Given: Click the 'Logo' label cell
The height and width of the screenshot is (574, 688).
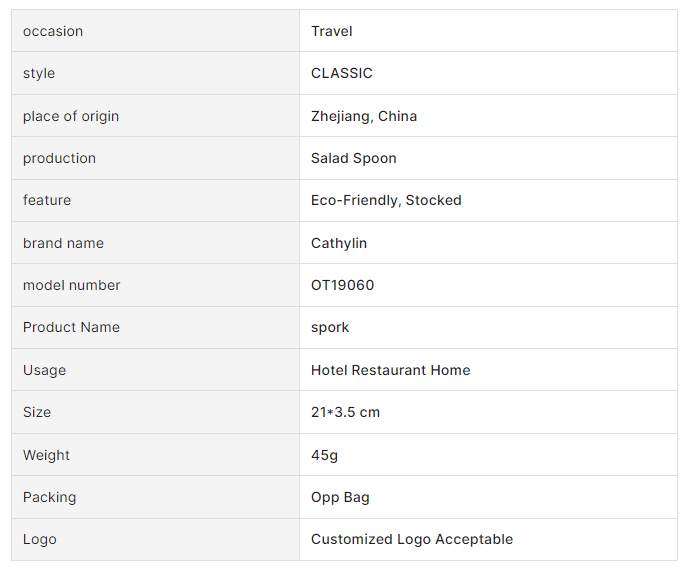Looking at the screenshot, I should click(x=40, y=539).
